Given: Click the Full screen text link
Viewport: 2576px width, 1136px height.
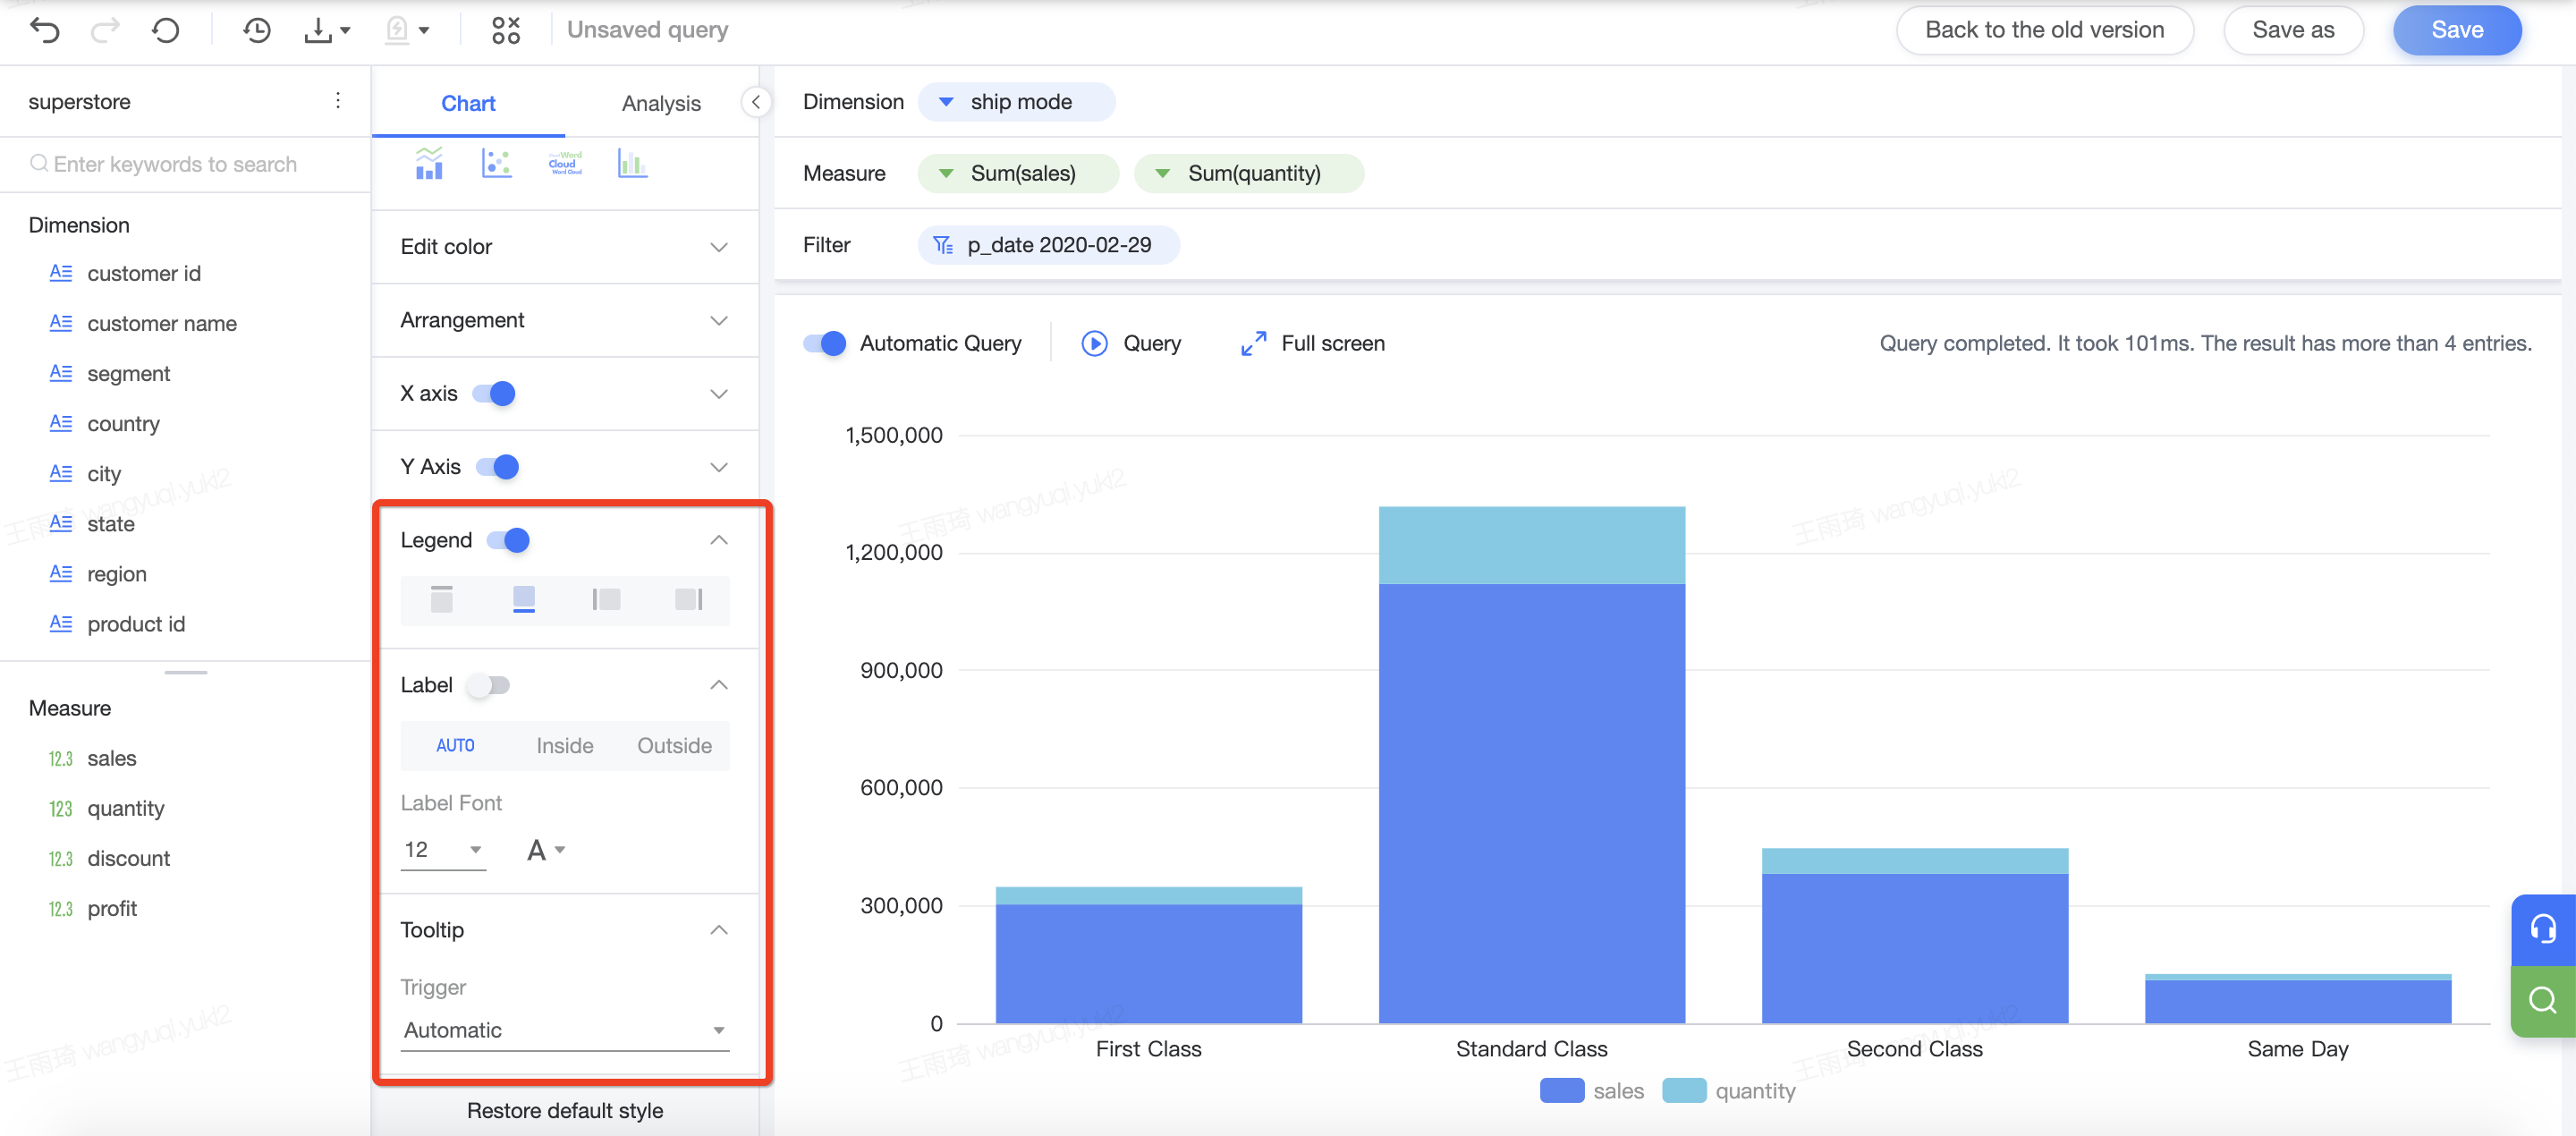Looking at the screenshot, I should tap(1333, 344).
